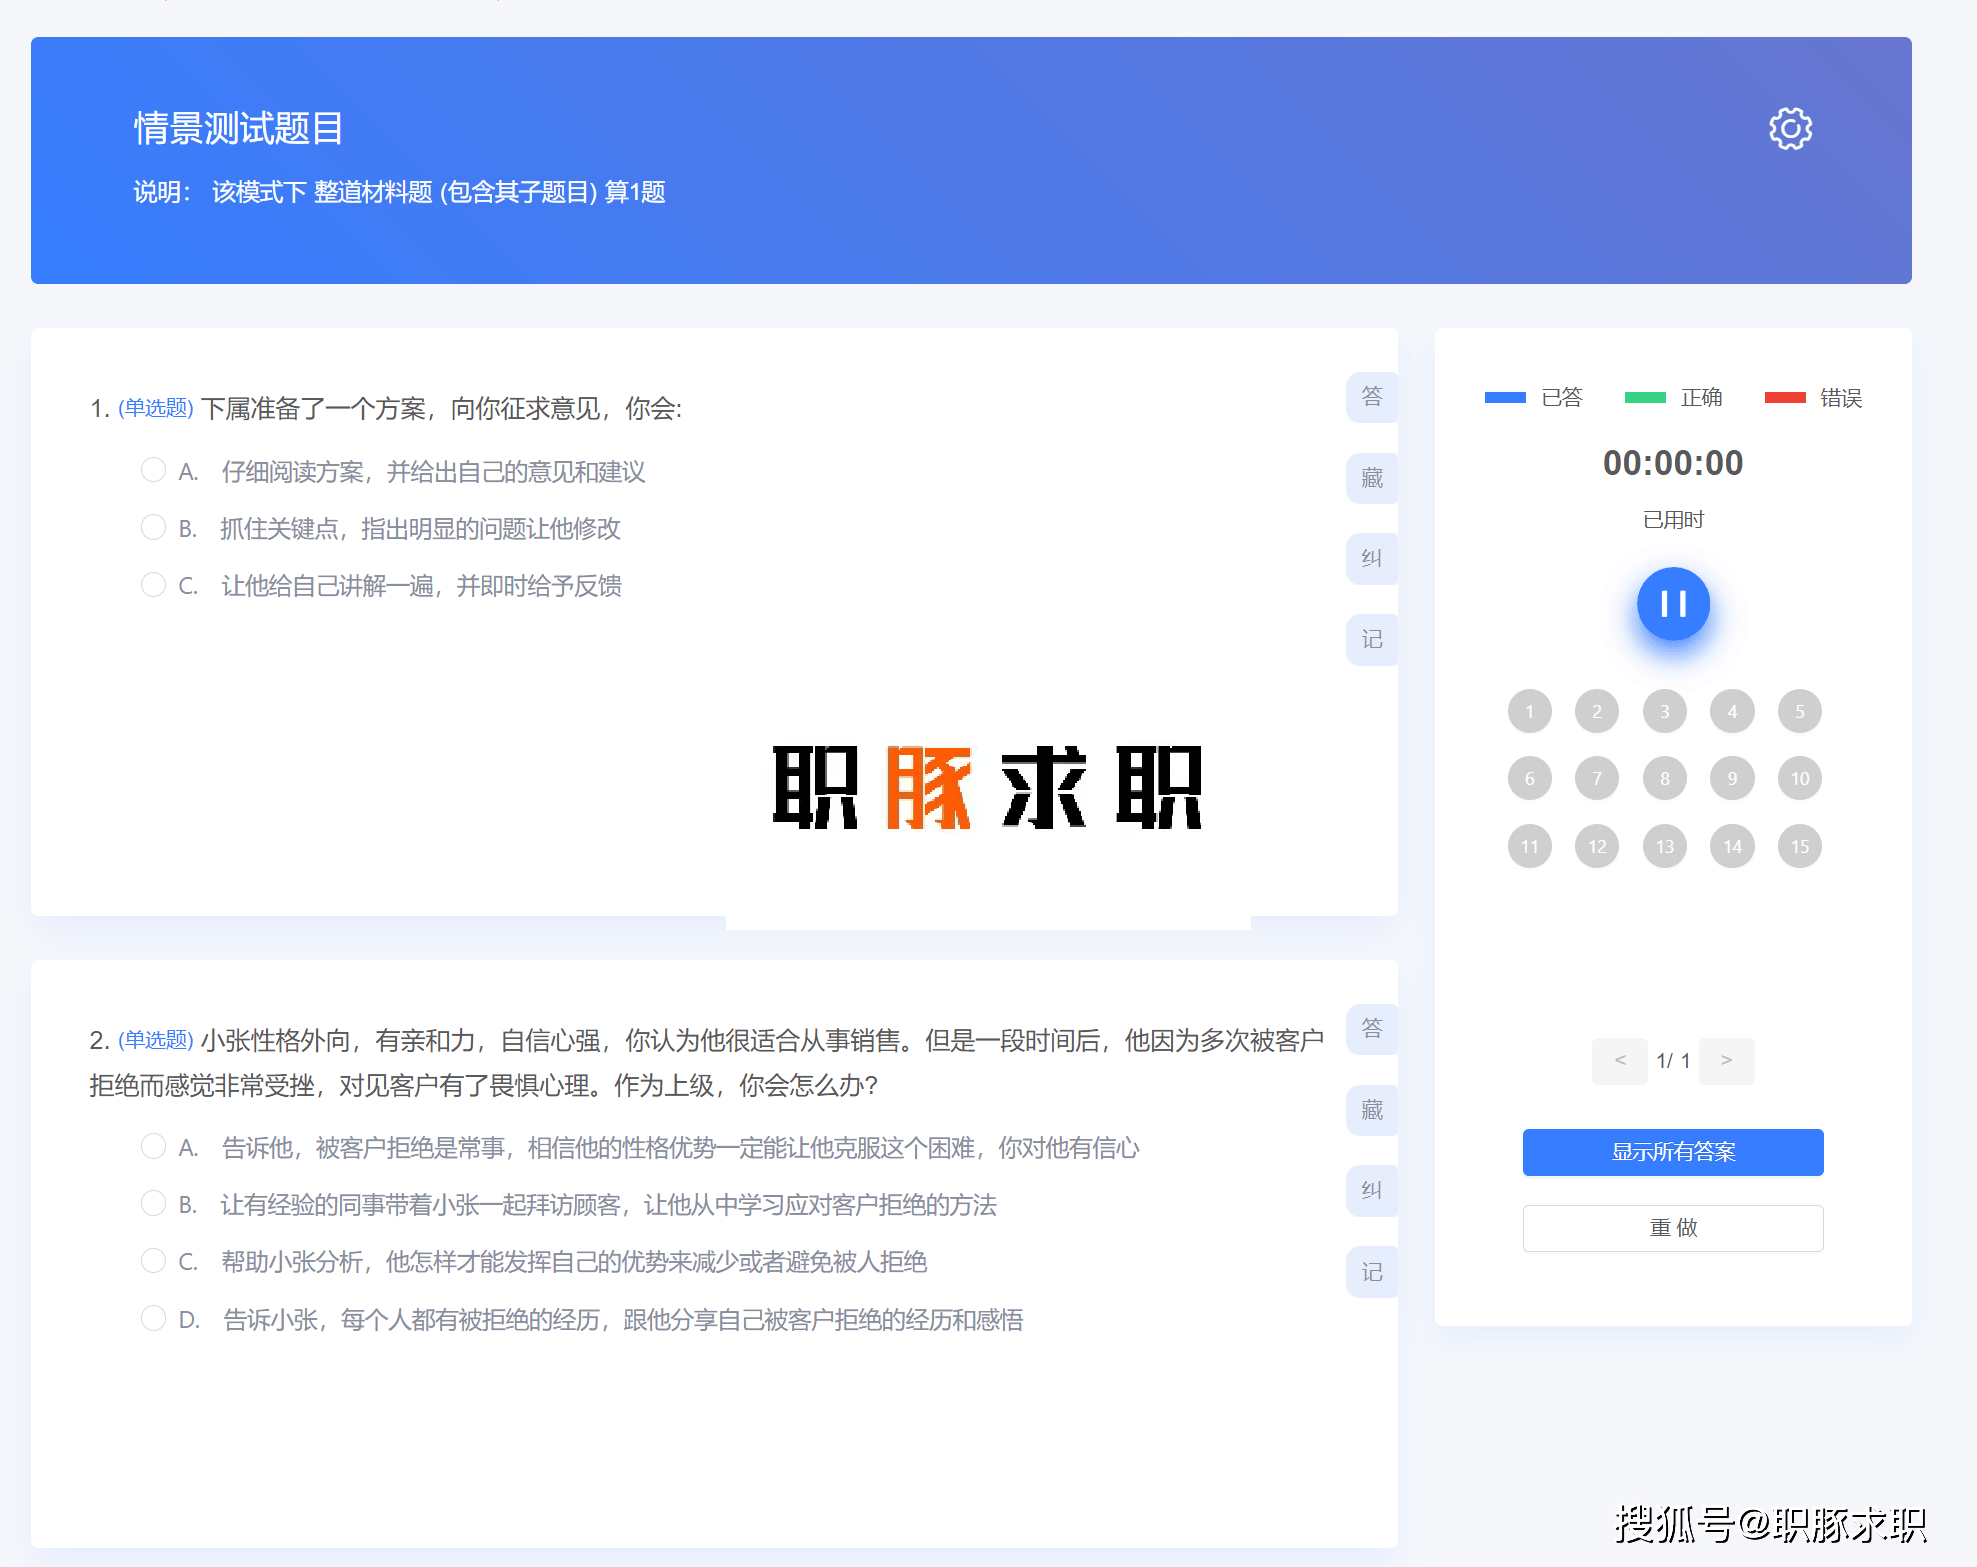This screenshot has height=1567, width=1977.
Task: Choose option D for question 2
Action: [153, 1318]
